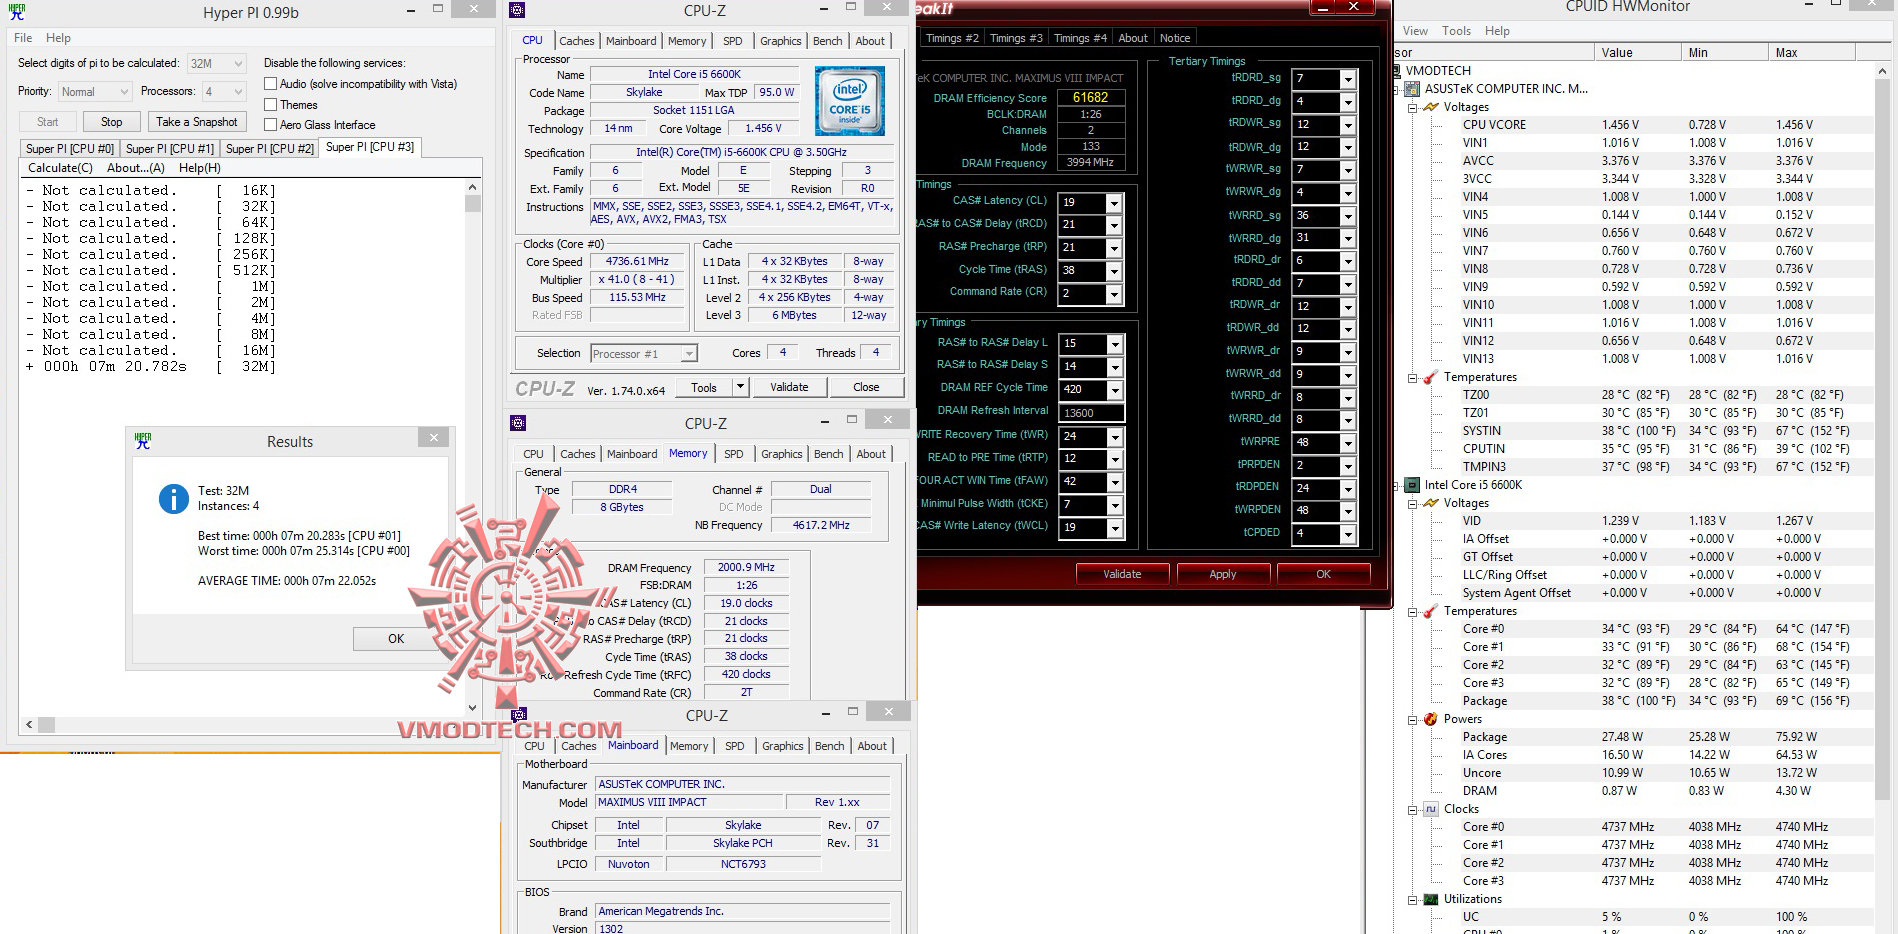The image size is (1898, 934).
Task: Open the Calculate(C) menu in Super PI
Action: click(60, 168)
